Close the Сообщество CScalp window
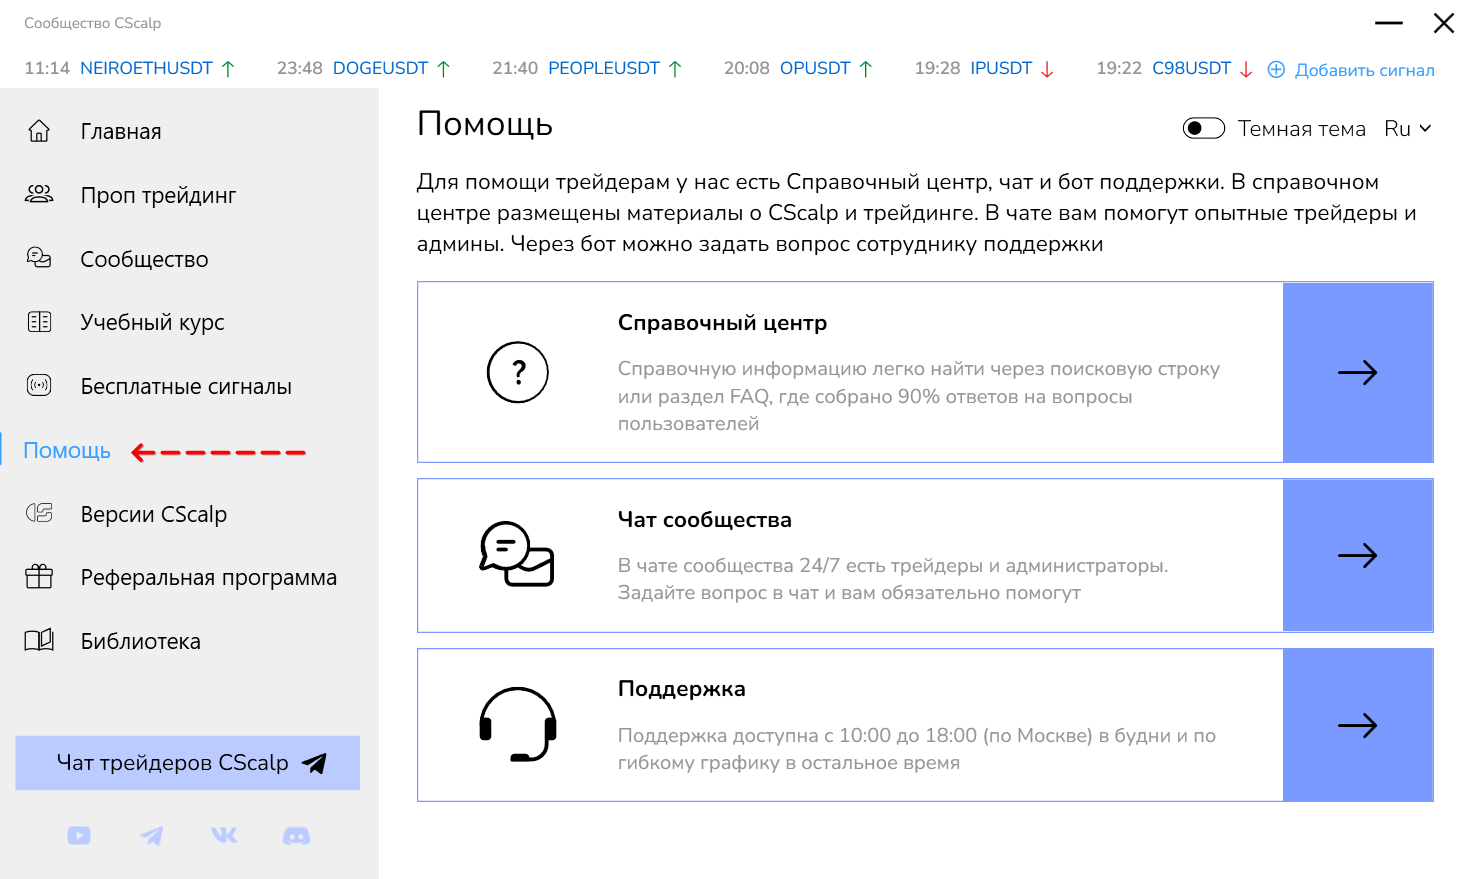 [x=1444, y=23]
